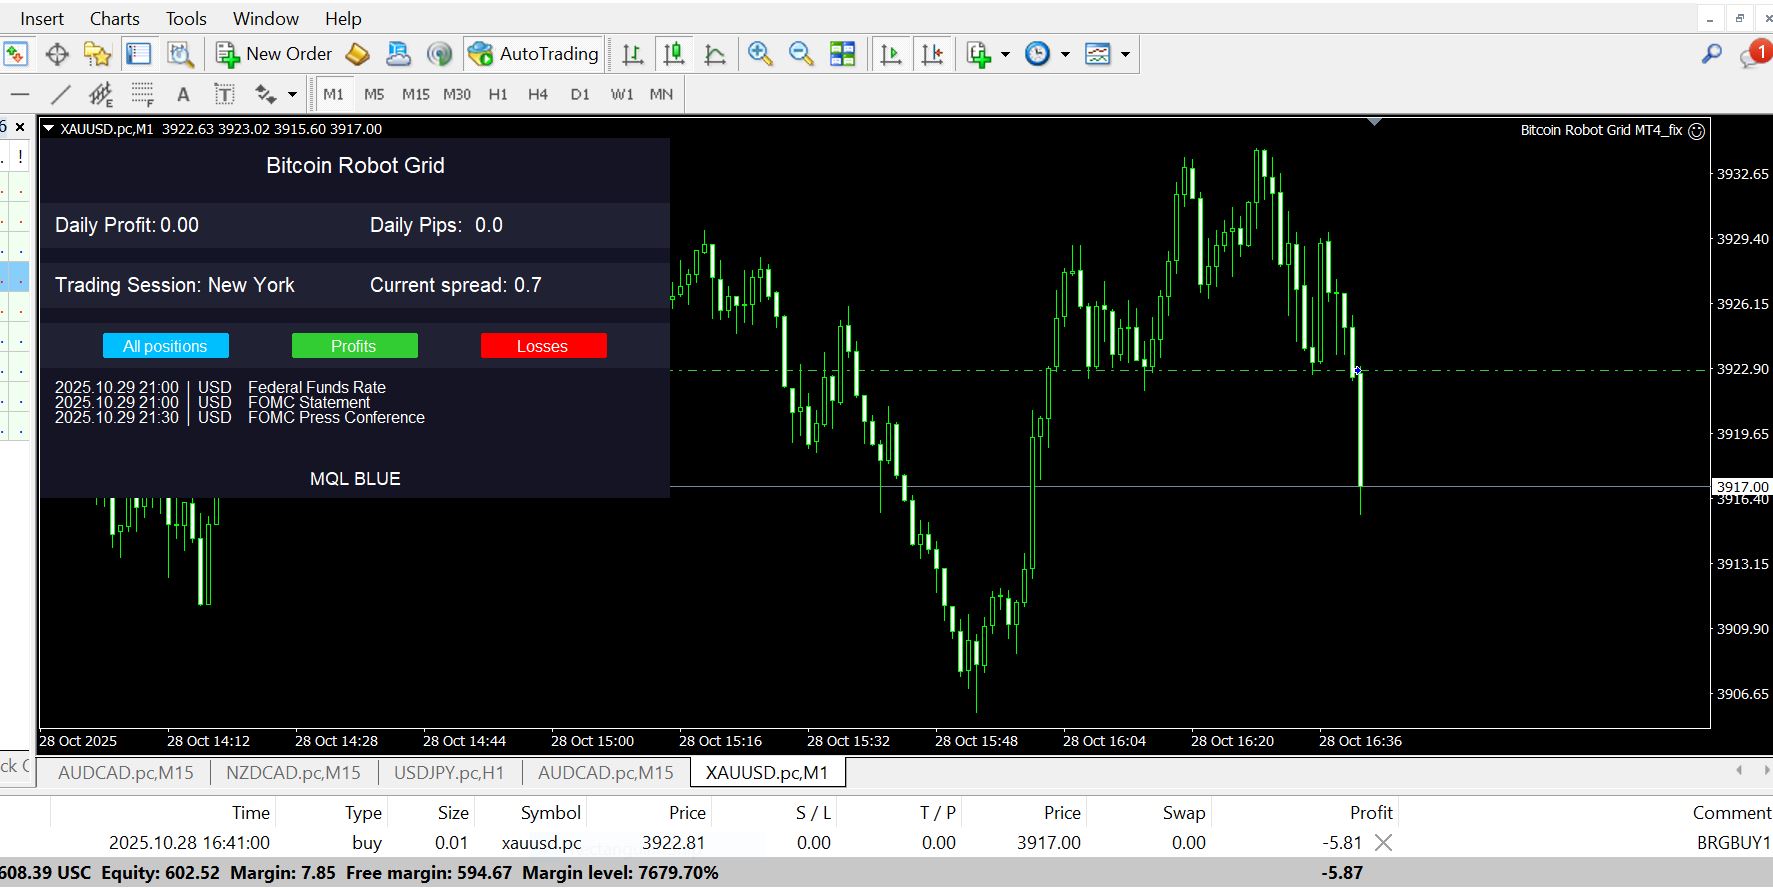
Task: Click the New Order button
Action: tap(273, 54)
